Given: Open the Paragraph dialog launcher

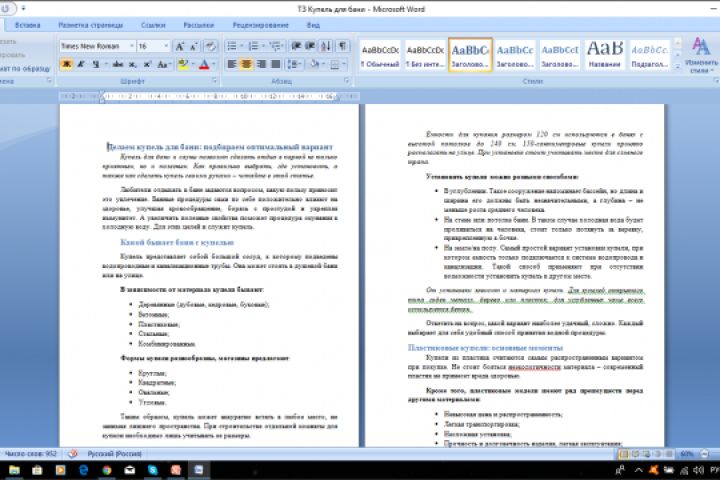Looking at the screenshot, I should pos(347,81).
